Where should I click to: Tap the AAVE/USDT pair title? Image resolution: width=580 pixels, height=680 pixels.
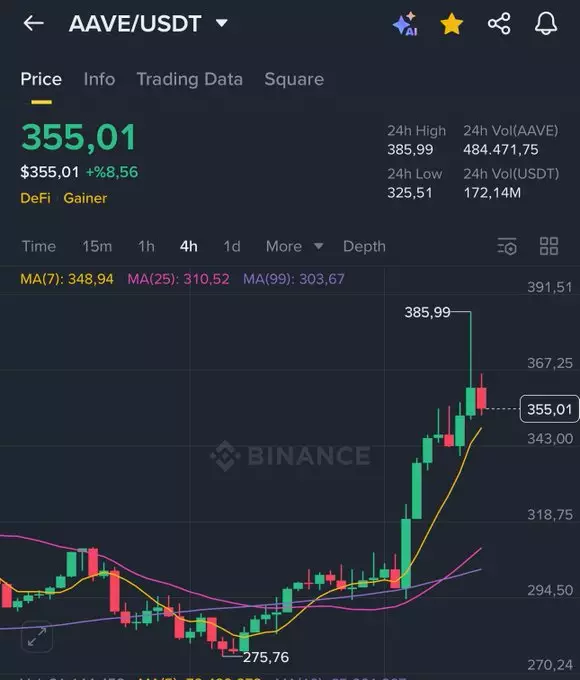coord(135,23)
